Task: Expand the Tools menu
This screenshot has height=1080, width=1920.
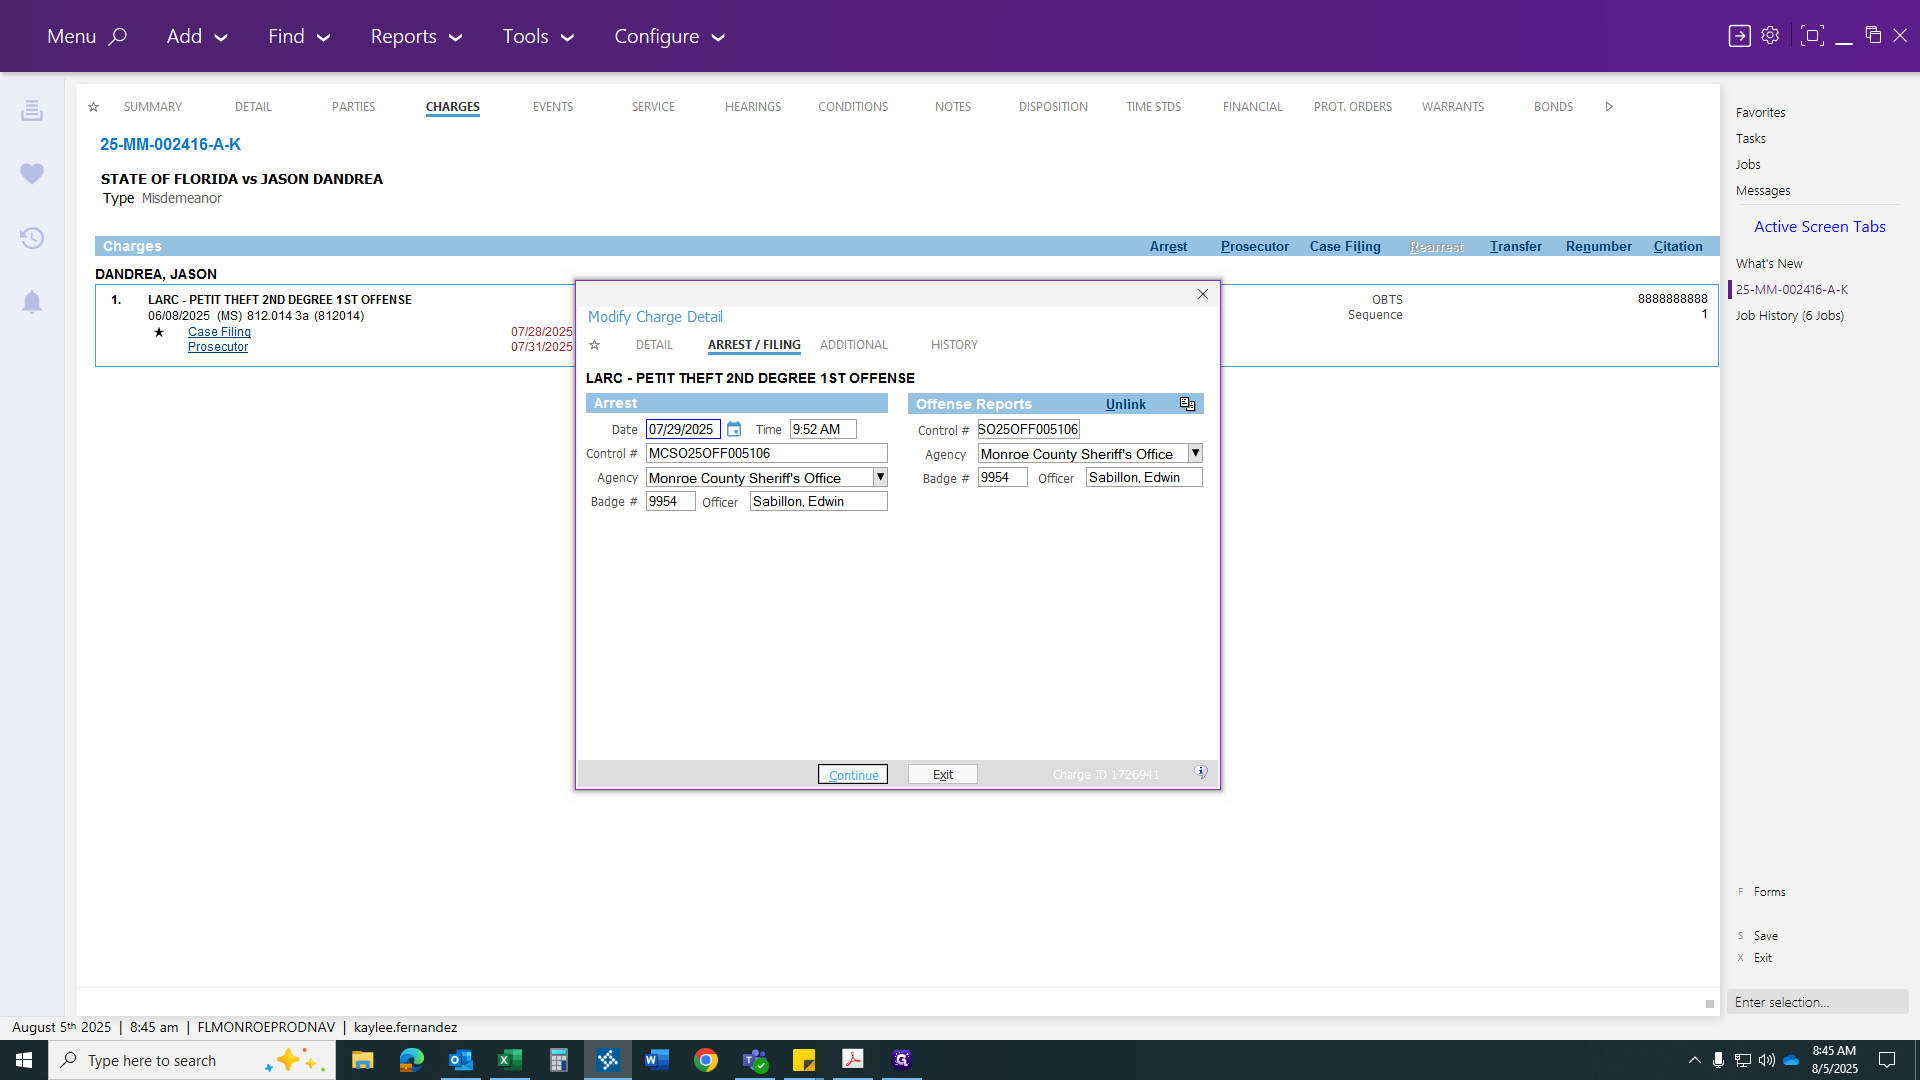Action: click(538, 37)
